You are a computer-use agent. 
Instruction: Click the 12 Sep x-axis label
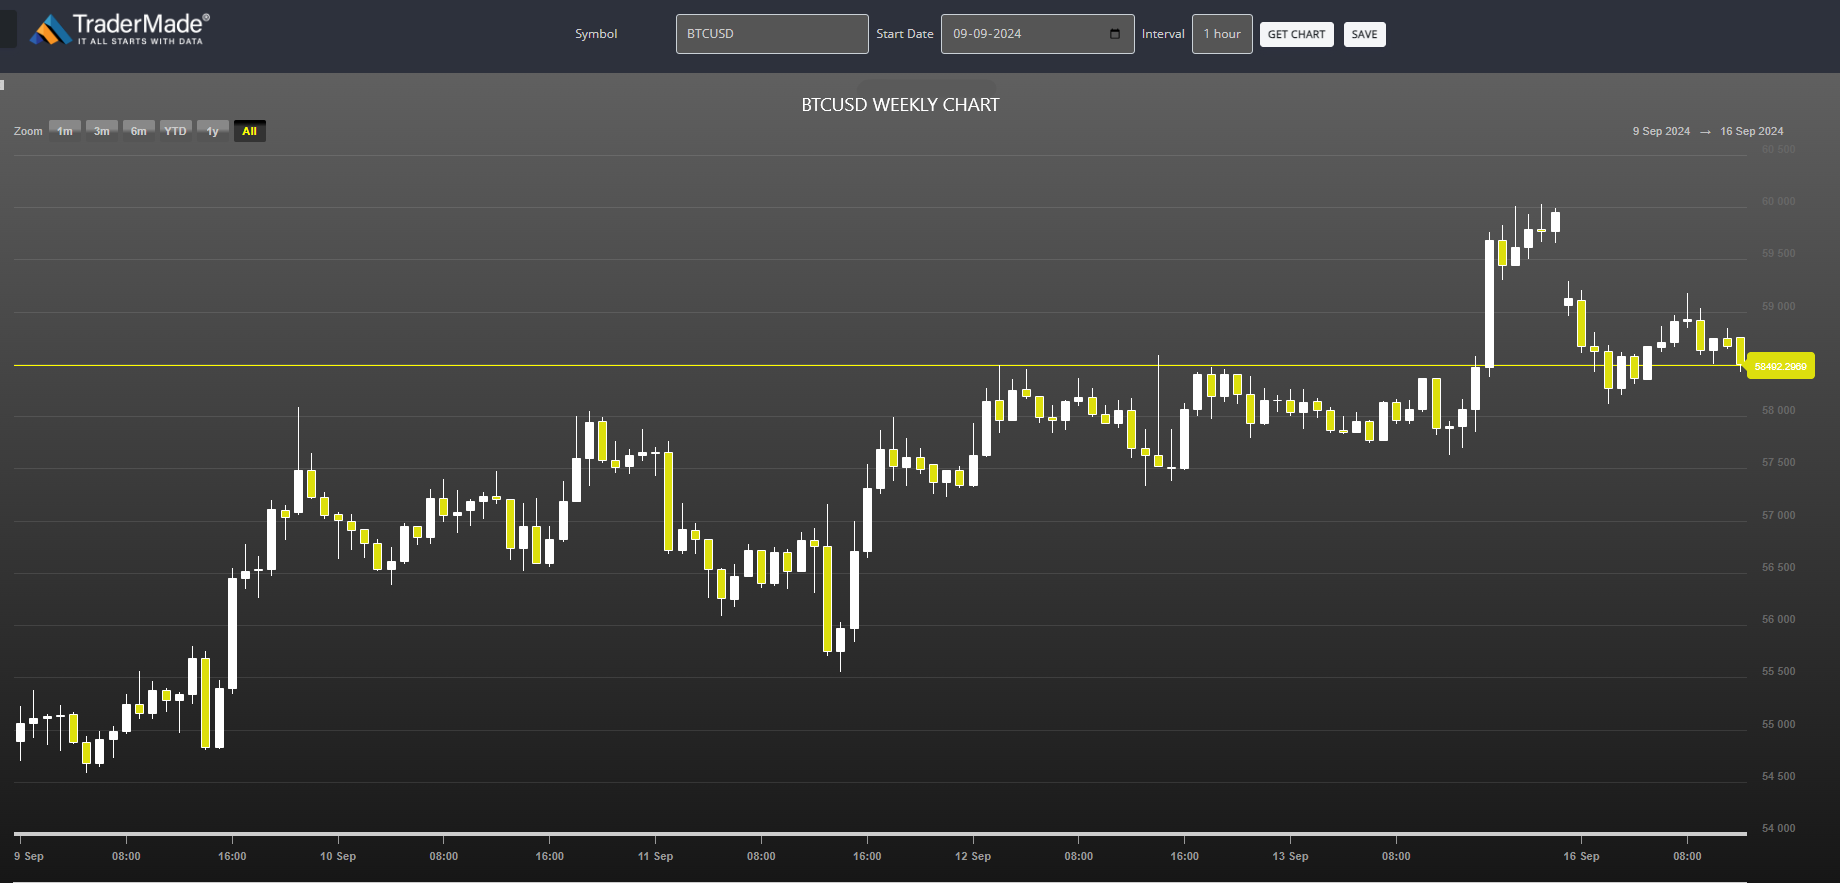pyautogui.click(x=973, y=856)
